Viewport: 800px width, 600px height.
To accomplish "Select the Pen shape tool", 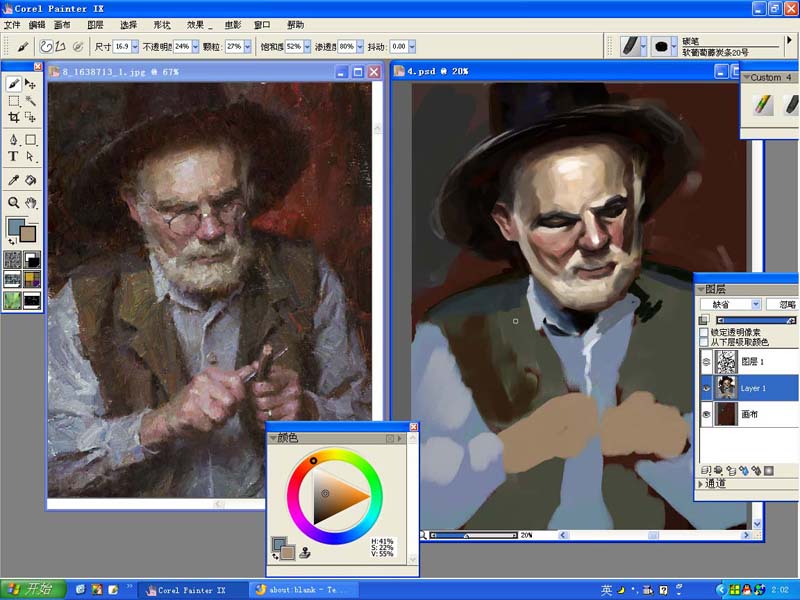I will (x=14, y=139).
